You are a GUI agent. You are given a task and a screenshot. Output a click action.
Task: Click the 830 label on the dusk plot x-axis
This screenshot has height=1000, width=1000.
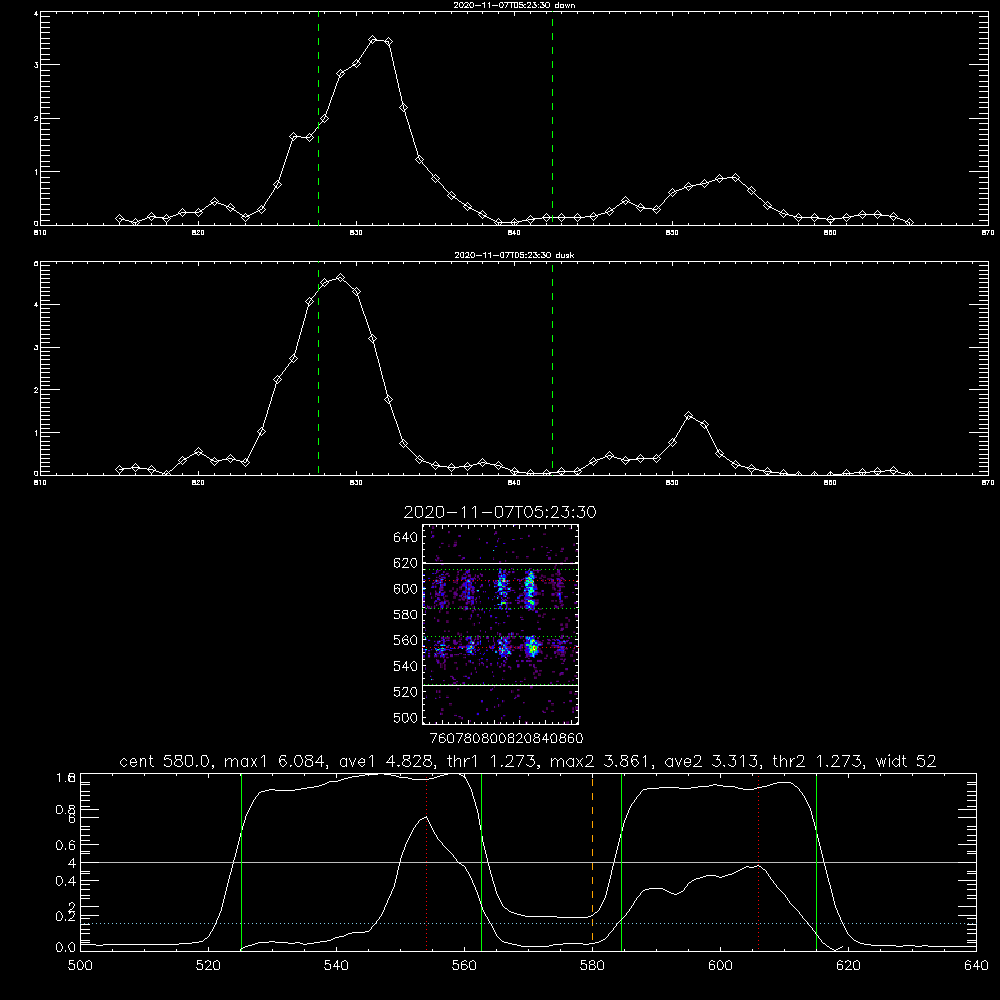356,483
